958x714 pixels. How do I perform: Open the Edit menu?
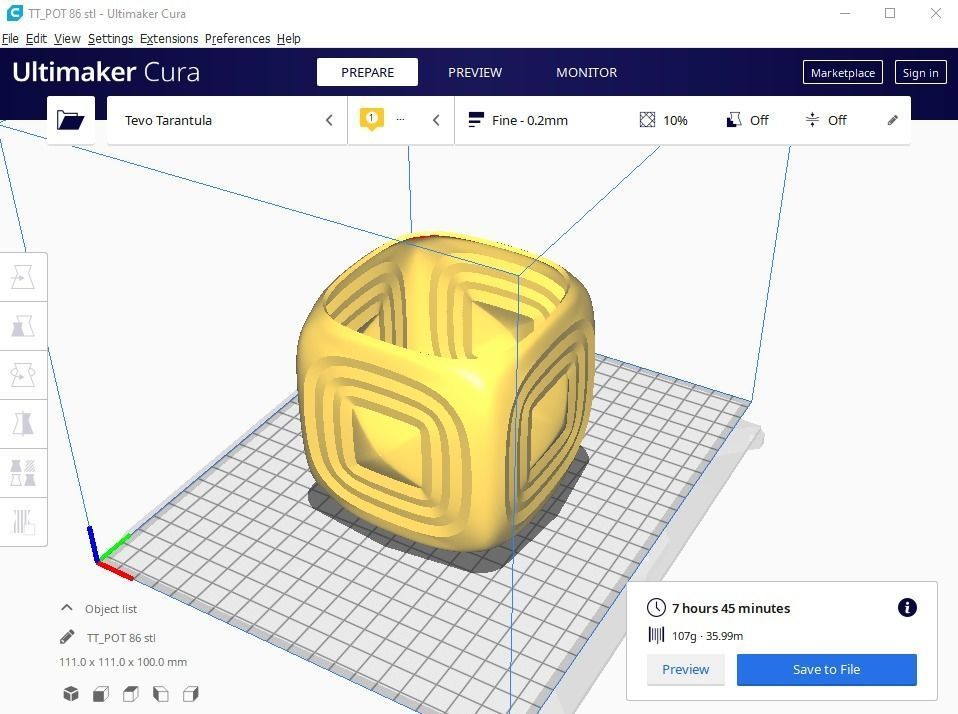pos(36,38)
